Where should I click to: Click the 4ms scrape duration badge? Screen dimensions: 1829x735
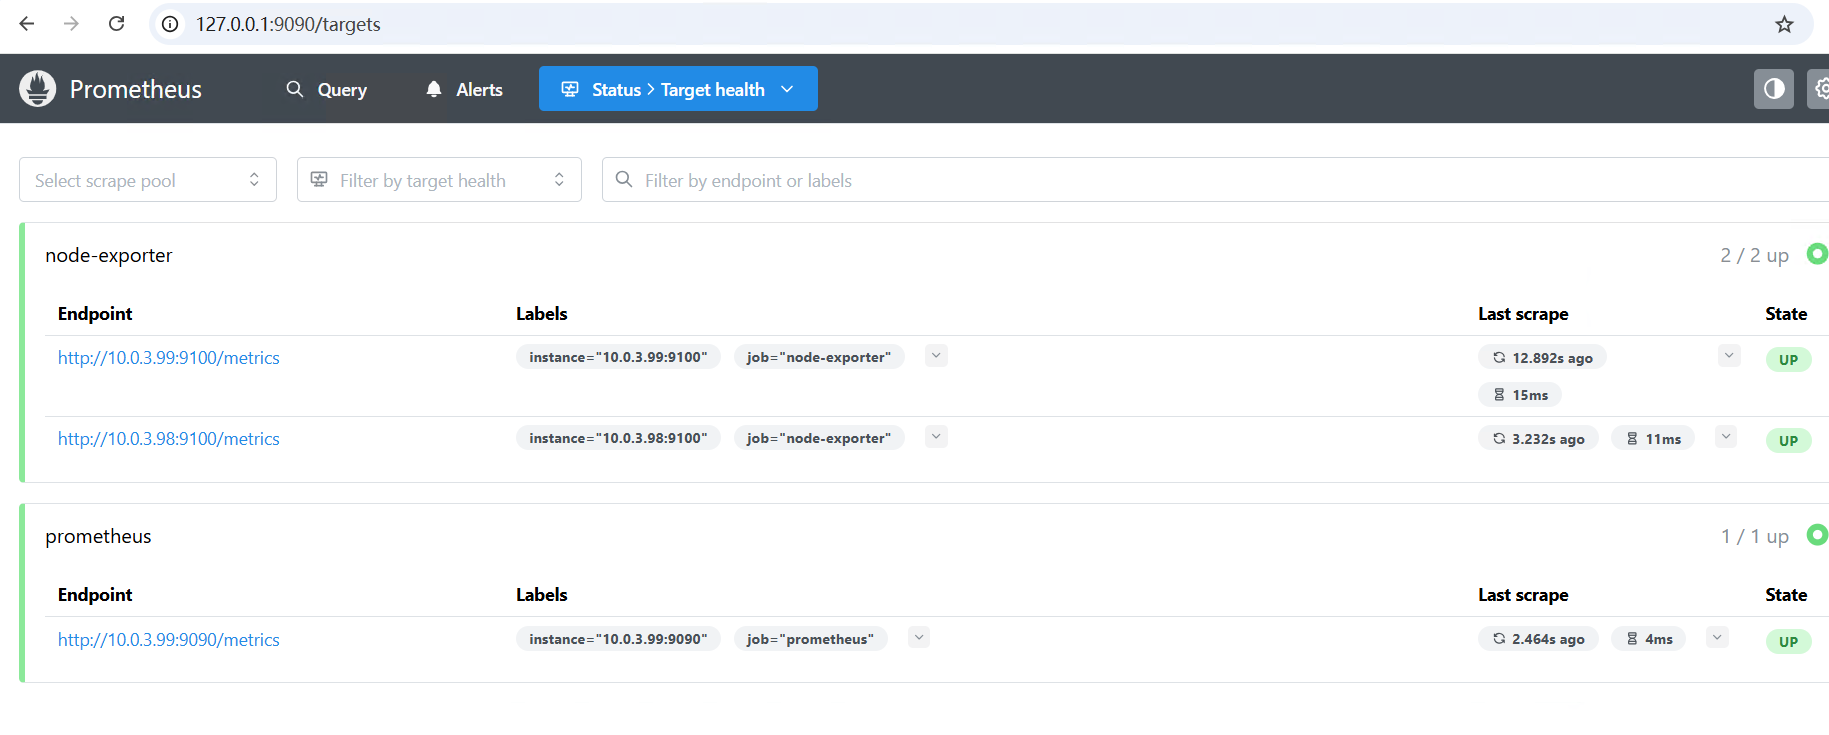click(x=1649, y=639)
